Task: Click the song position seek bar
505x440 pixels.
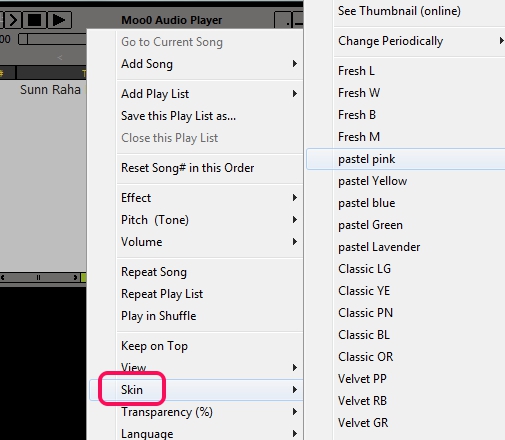Action: (52, 39)
